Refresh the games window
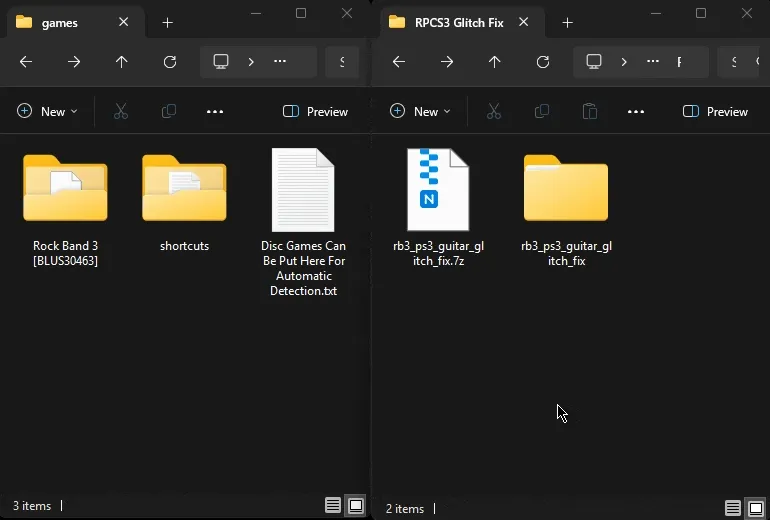770x520 pixels. click(x=170, y=62)
